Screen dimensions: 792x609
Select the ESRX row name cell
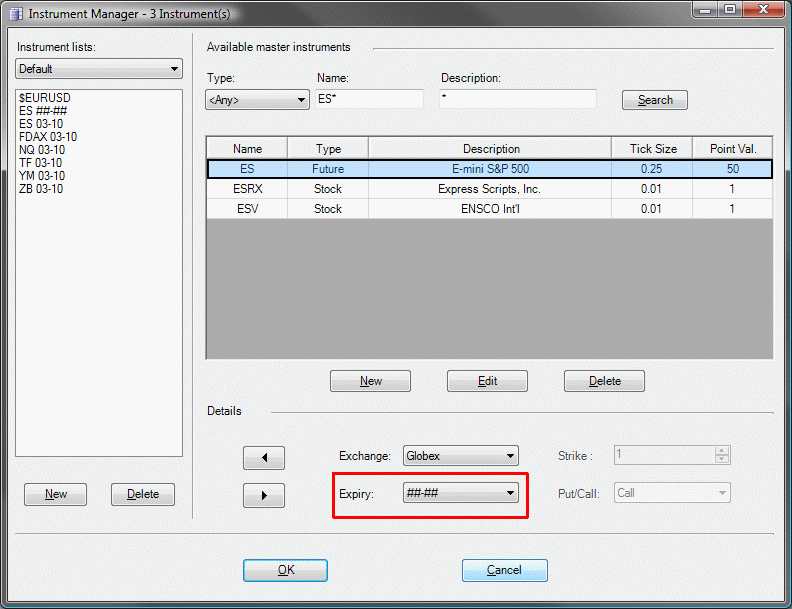[248, 189]
